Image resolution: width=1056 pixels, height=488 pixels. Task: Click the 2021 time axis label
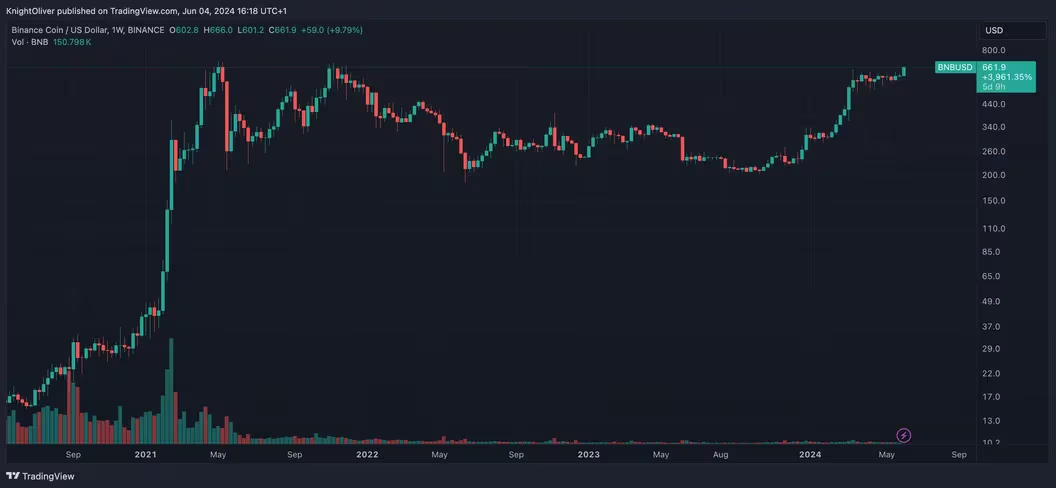145,454
